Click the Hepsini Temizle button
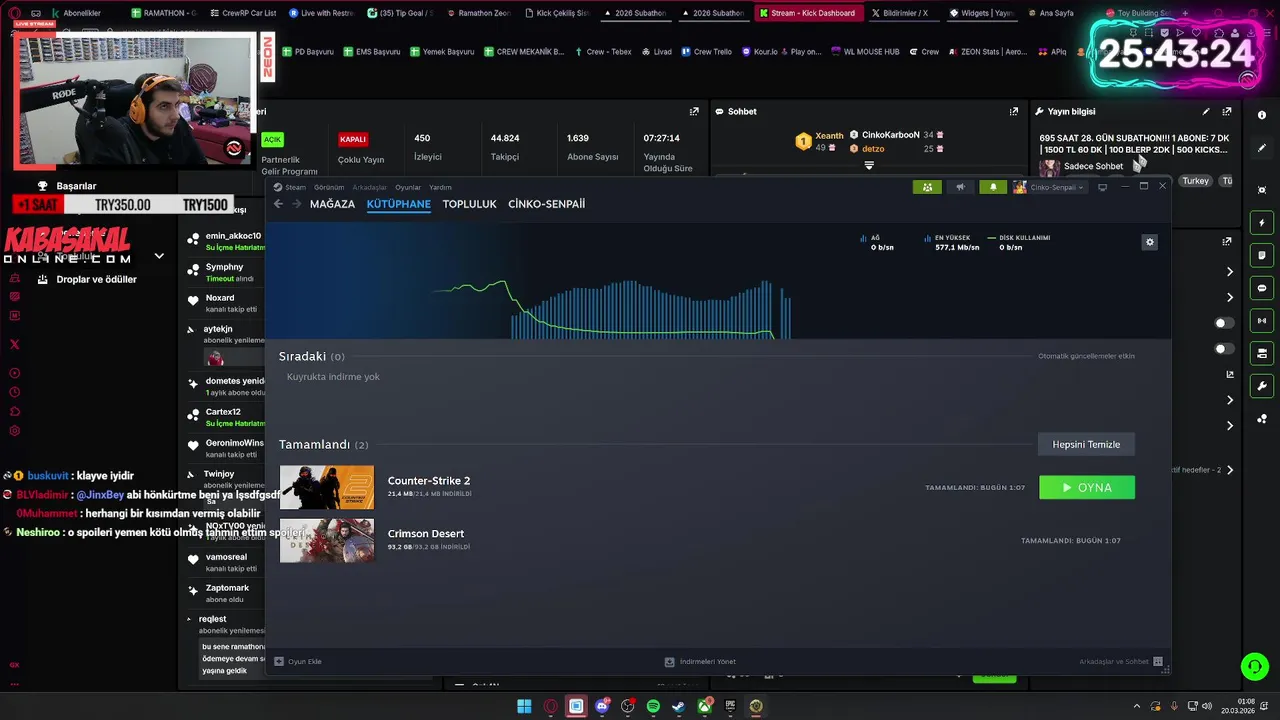 [1086, 444]
